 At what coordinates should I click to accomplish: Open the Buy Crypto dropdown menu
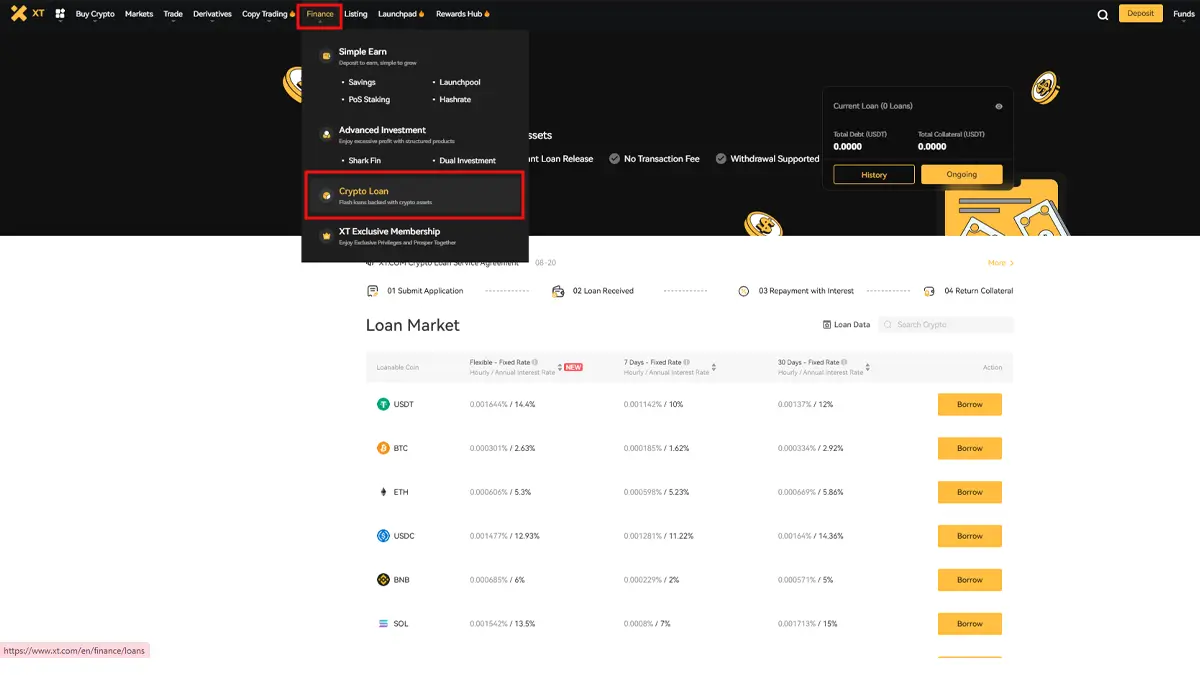(x=95, y=14)
